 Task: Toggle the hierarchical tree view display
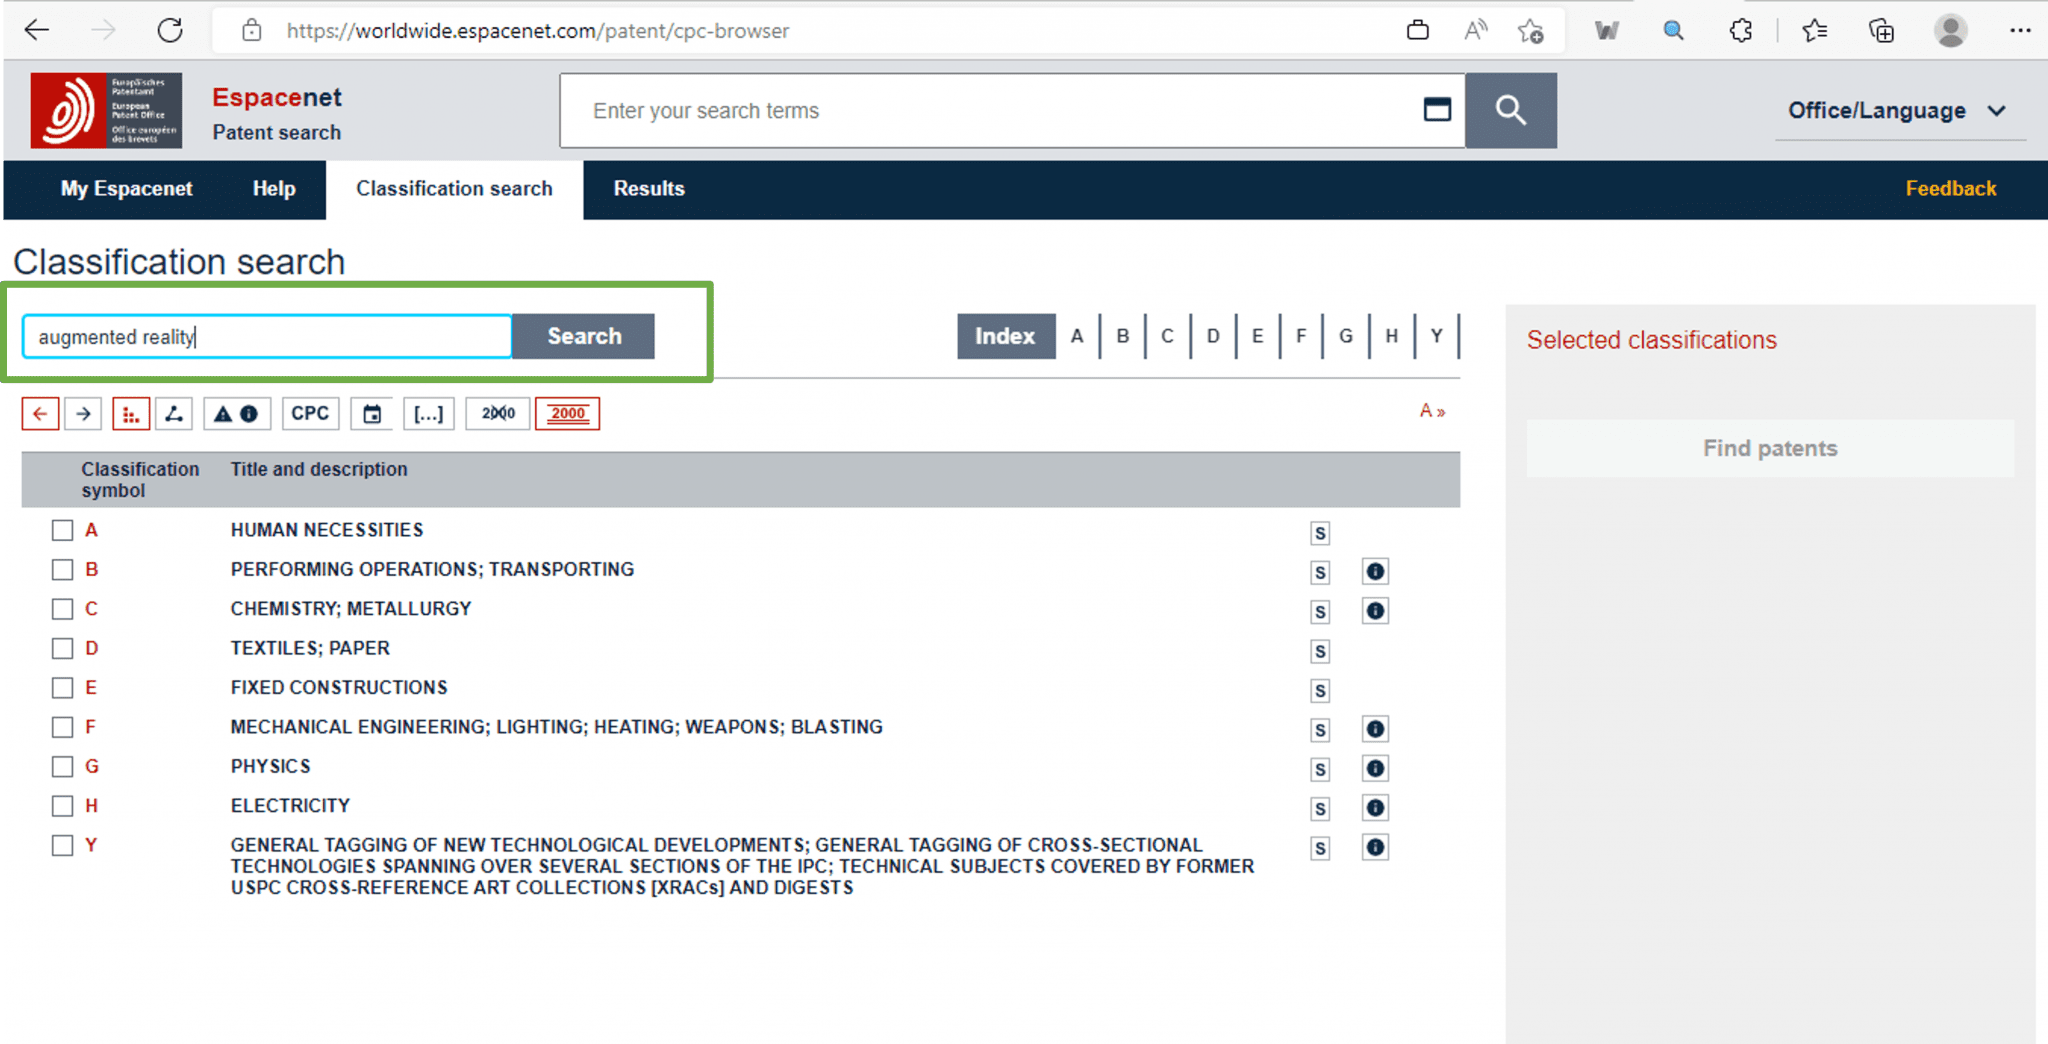pos(130,413)
